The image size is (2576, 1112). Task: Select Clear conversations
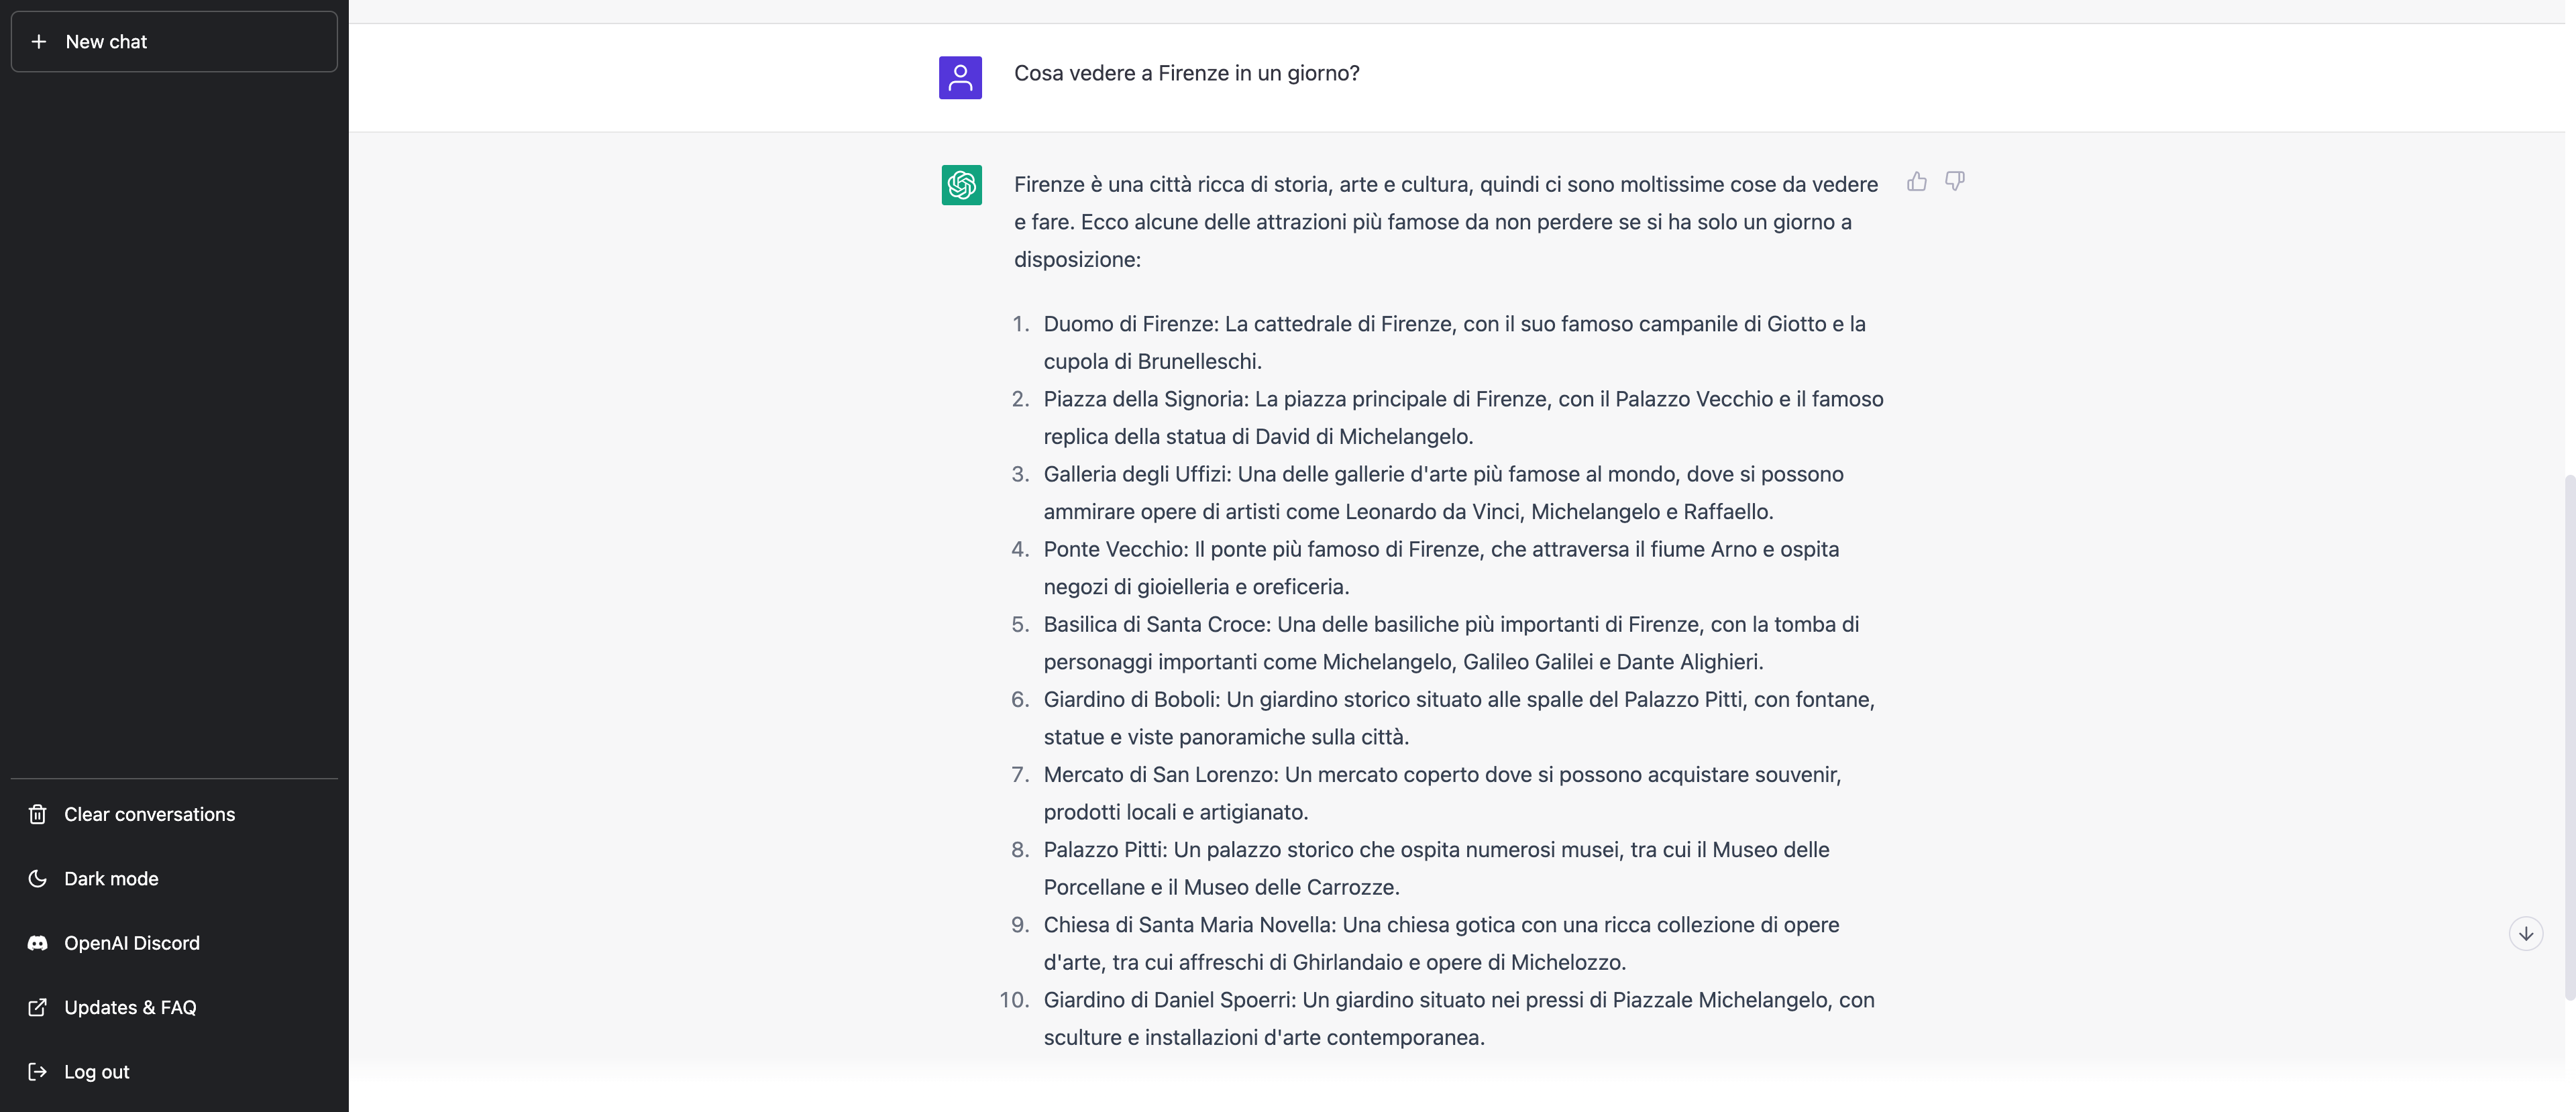[174, 814]
